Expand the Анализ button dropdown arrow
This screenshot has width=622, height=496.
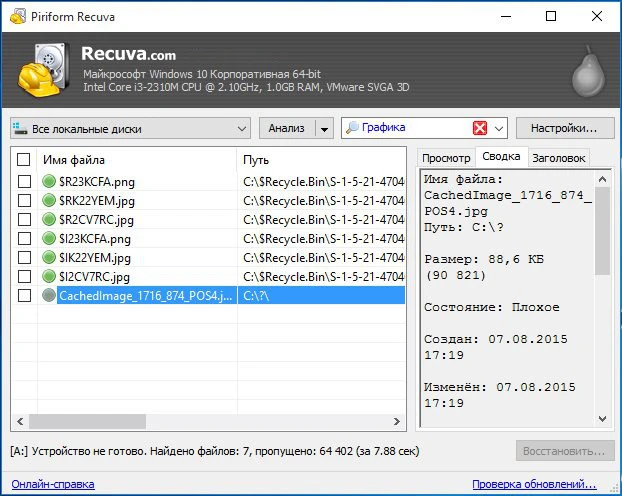323,129
